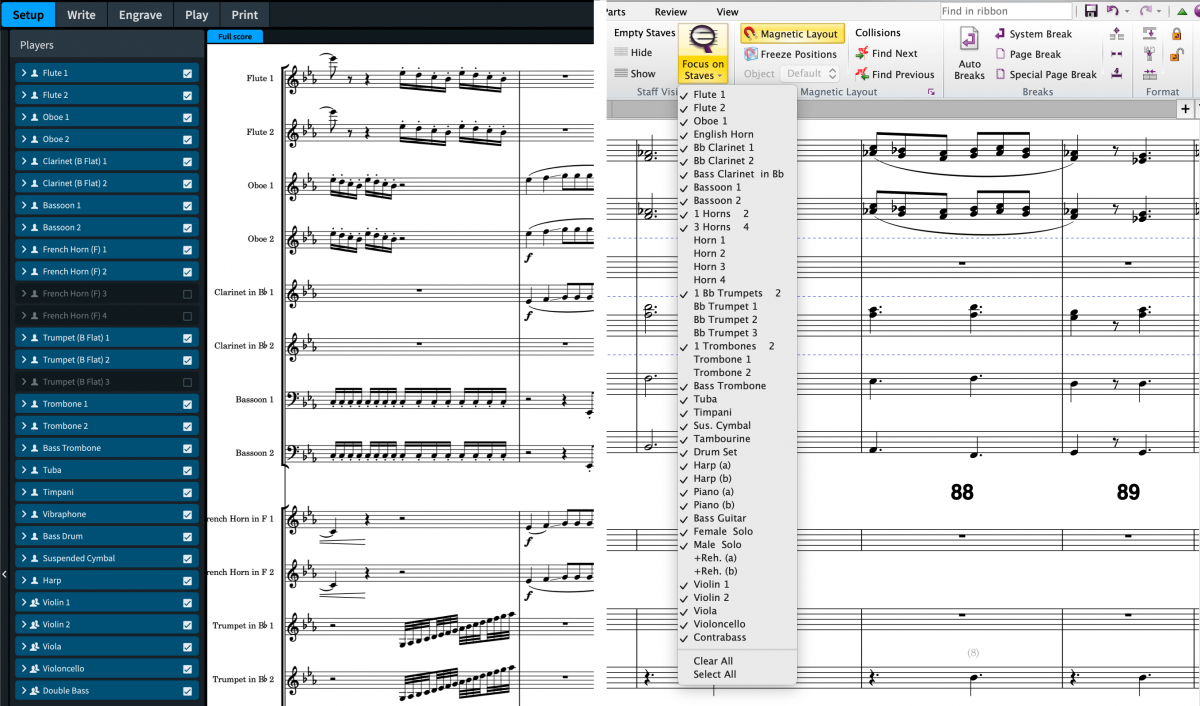Switch to the Play mode tab
Image resolution: width=1200 pixels, height=706 pixels.
[197, 15]
